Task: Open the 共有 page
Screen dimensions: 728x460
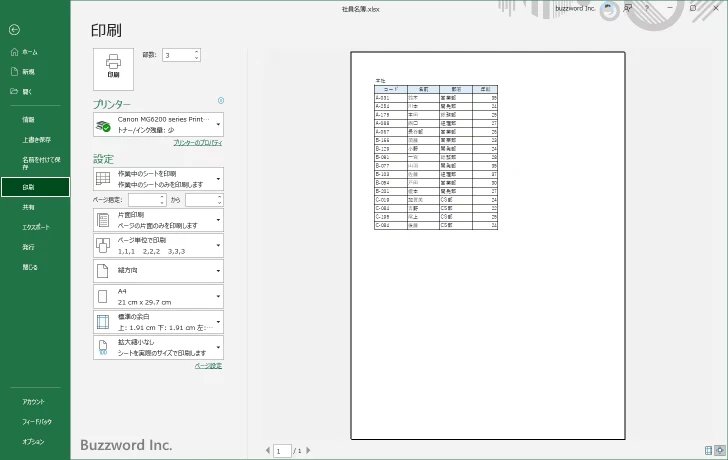Action: pyautogui.click(x=28, y=207)
